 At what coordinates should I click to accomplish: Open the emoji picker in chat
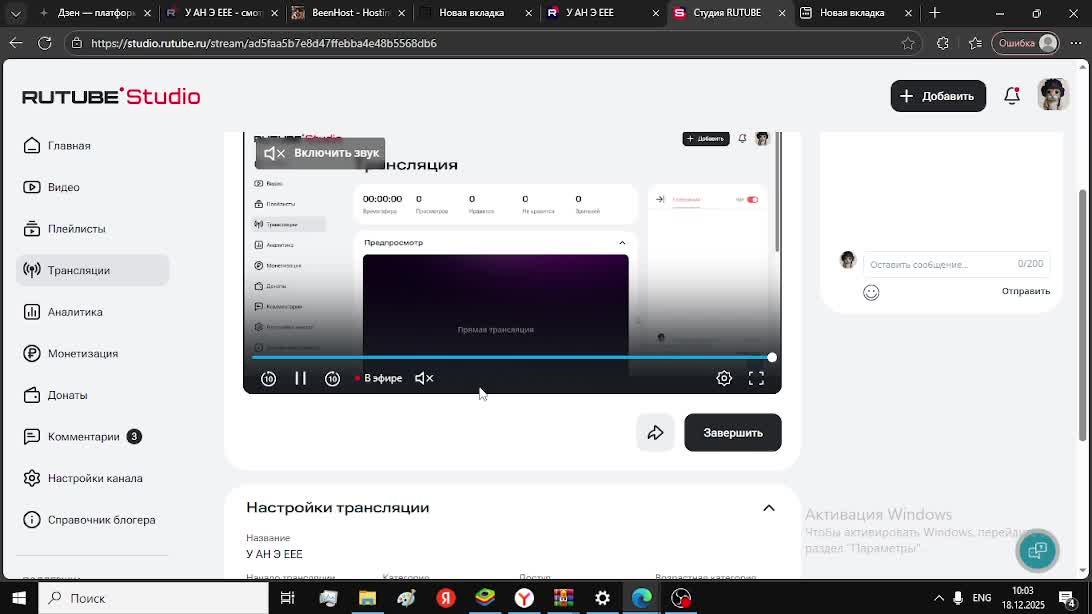(x=871, y=292)
